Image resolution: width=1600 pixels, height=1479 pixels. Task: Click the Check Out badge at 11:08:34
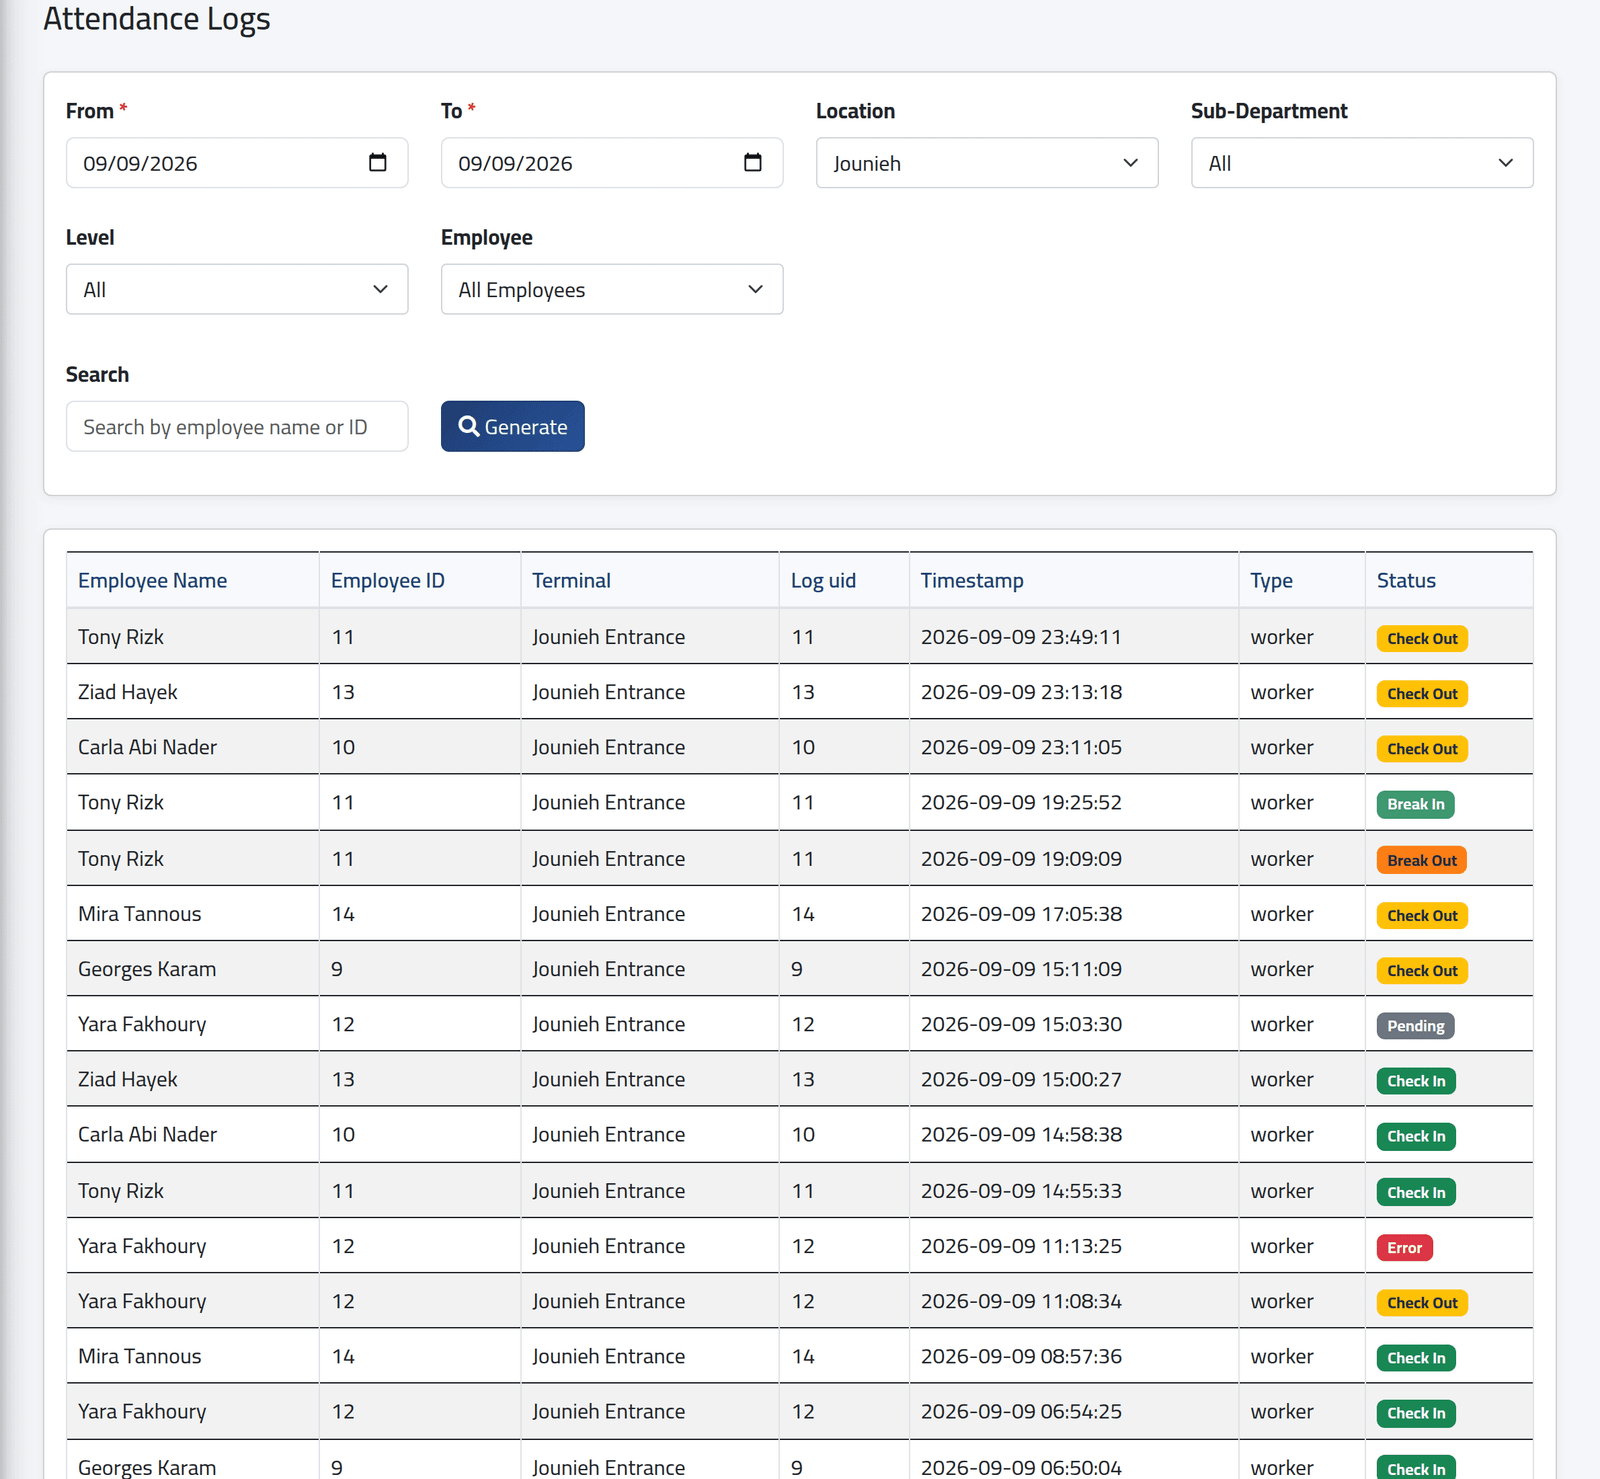(x=1422, y=1302)
